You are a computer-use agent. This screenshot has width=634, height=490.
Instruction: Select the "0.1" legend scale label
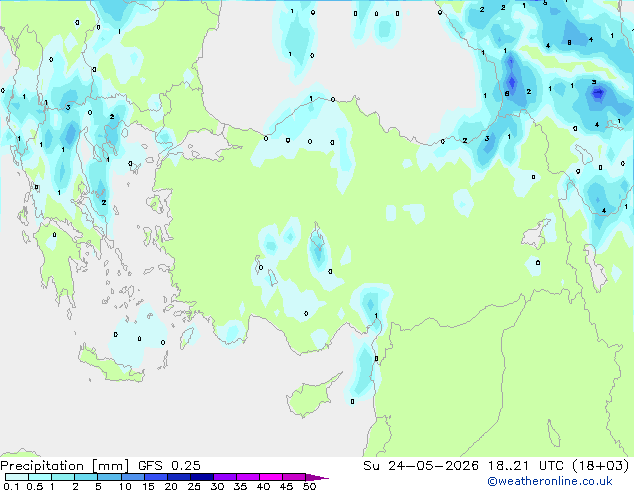tap(11, 486)
